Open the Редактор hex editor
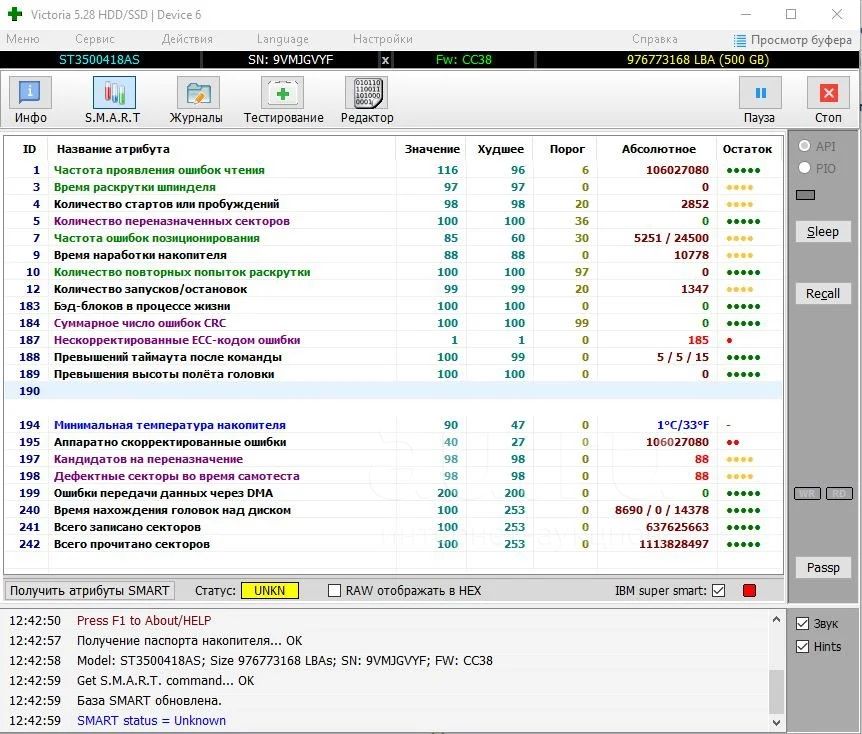The image size is (862, 734). (x=367, y=101)
